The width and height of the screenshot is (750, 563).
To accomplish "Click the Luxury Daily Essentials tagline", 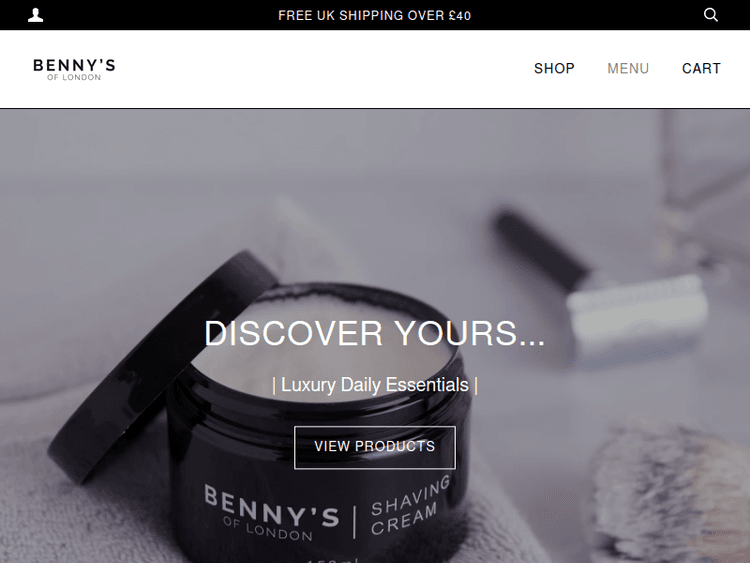I will click(x=375, y=385).
